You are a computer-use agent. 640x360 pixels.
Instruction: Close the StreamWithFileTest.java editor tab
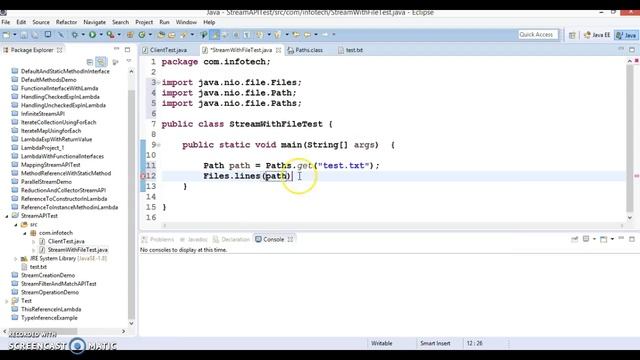click(278, 50)
